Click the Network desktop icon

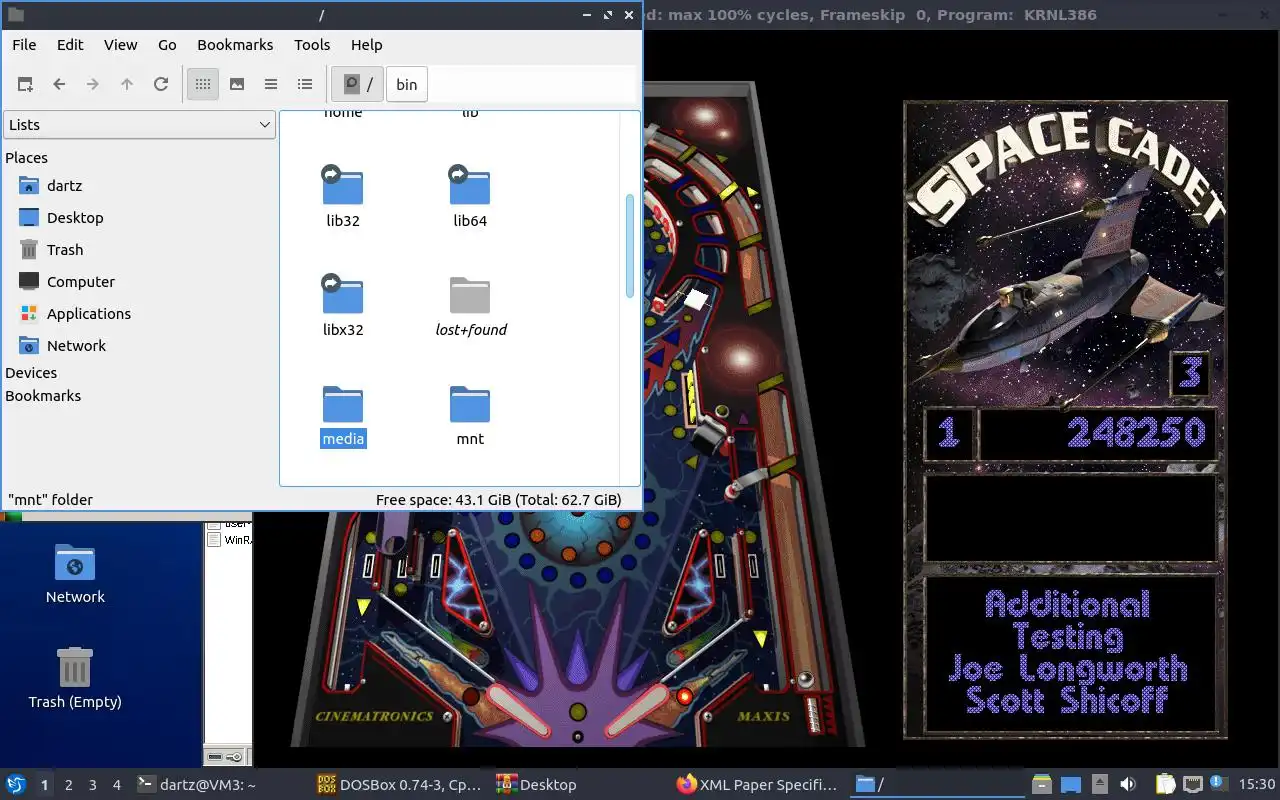coord(75,564)
